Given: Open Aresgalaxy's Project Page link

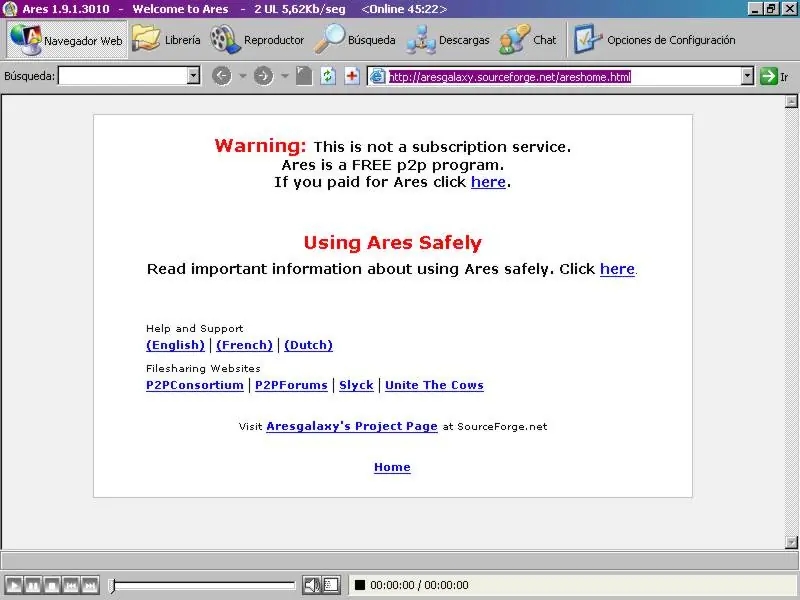Looking at the screenshot, I should tap(352, 426).
